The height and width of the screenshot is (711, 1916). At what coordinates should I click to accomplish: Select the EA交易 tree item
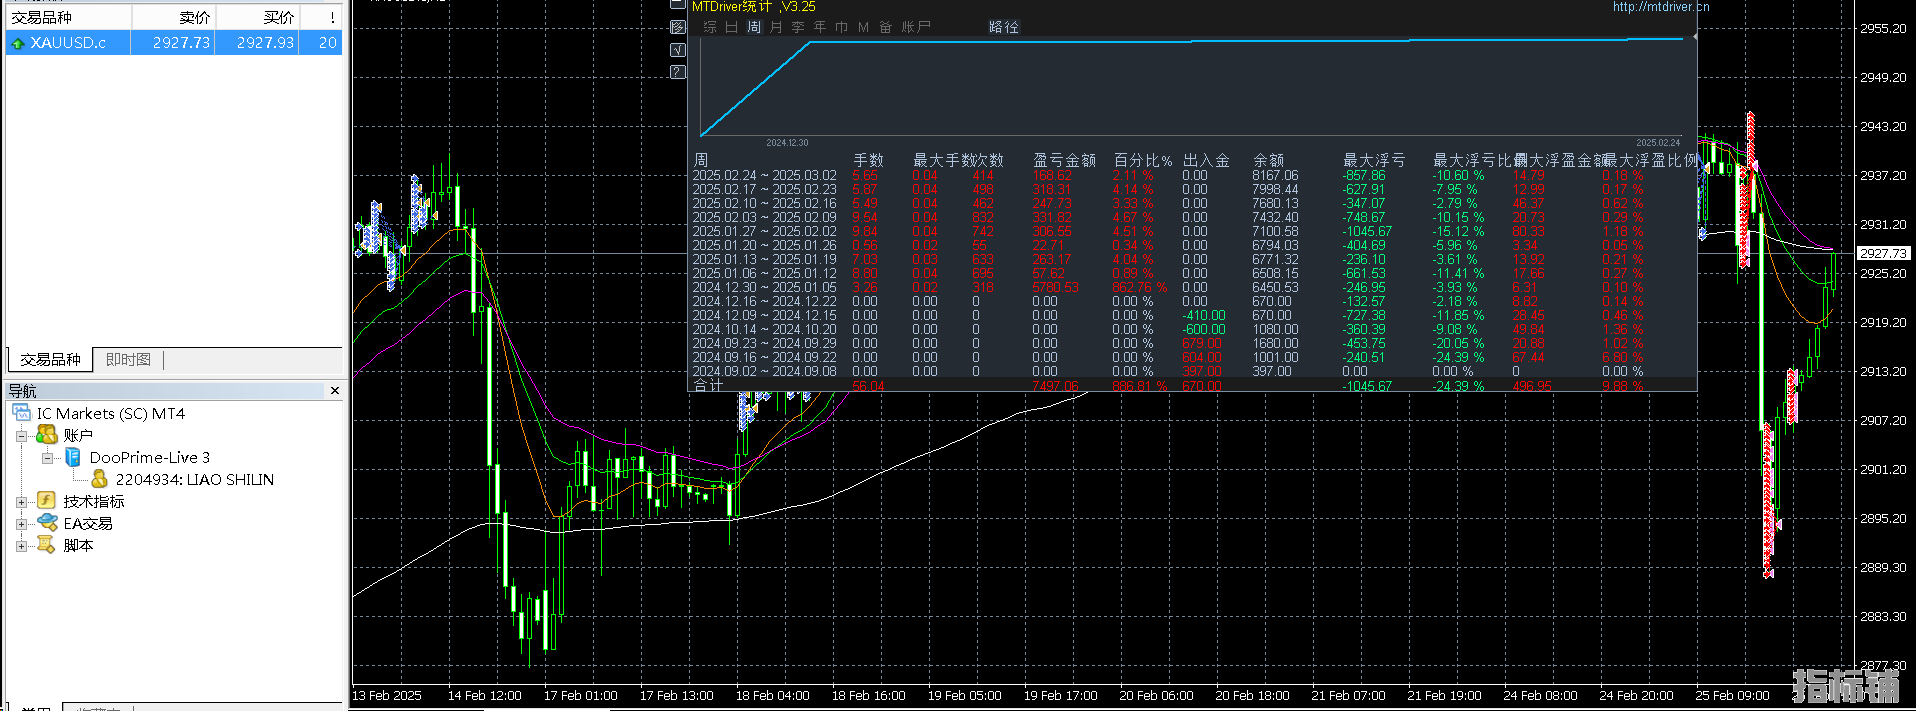pos(88,523)
